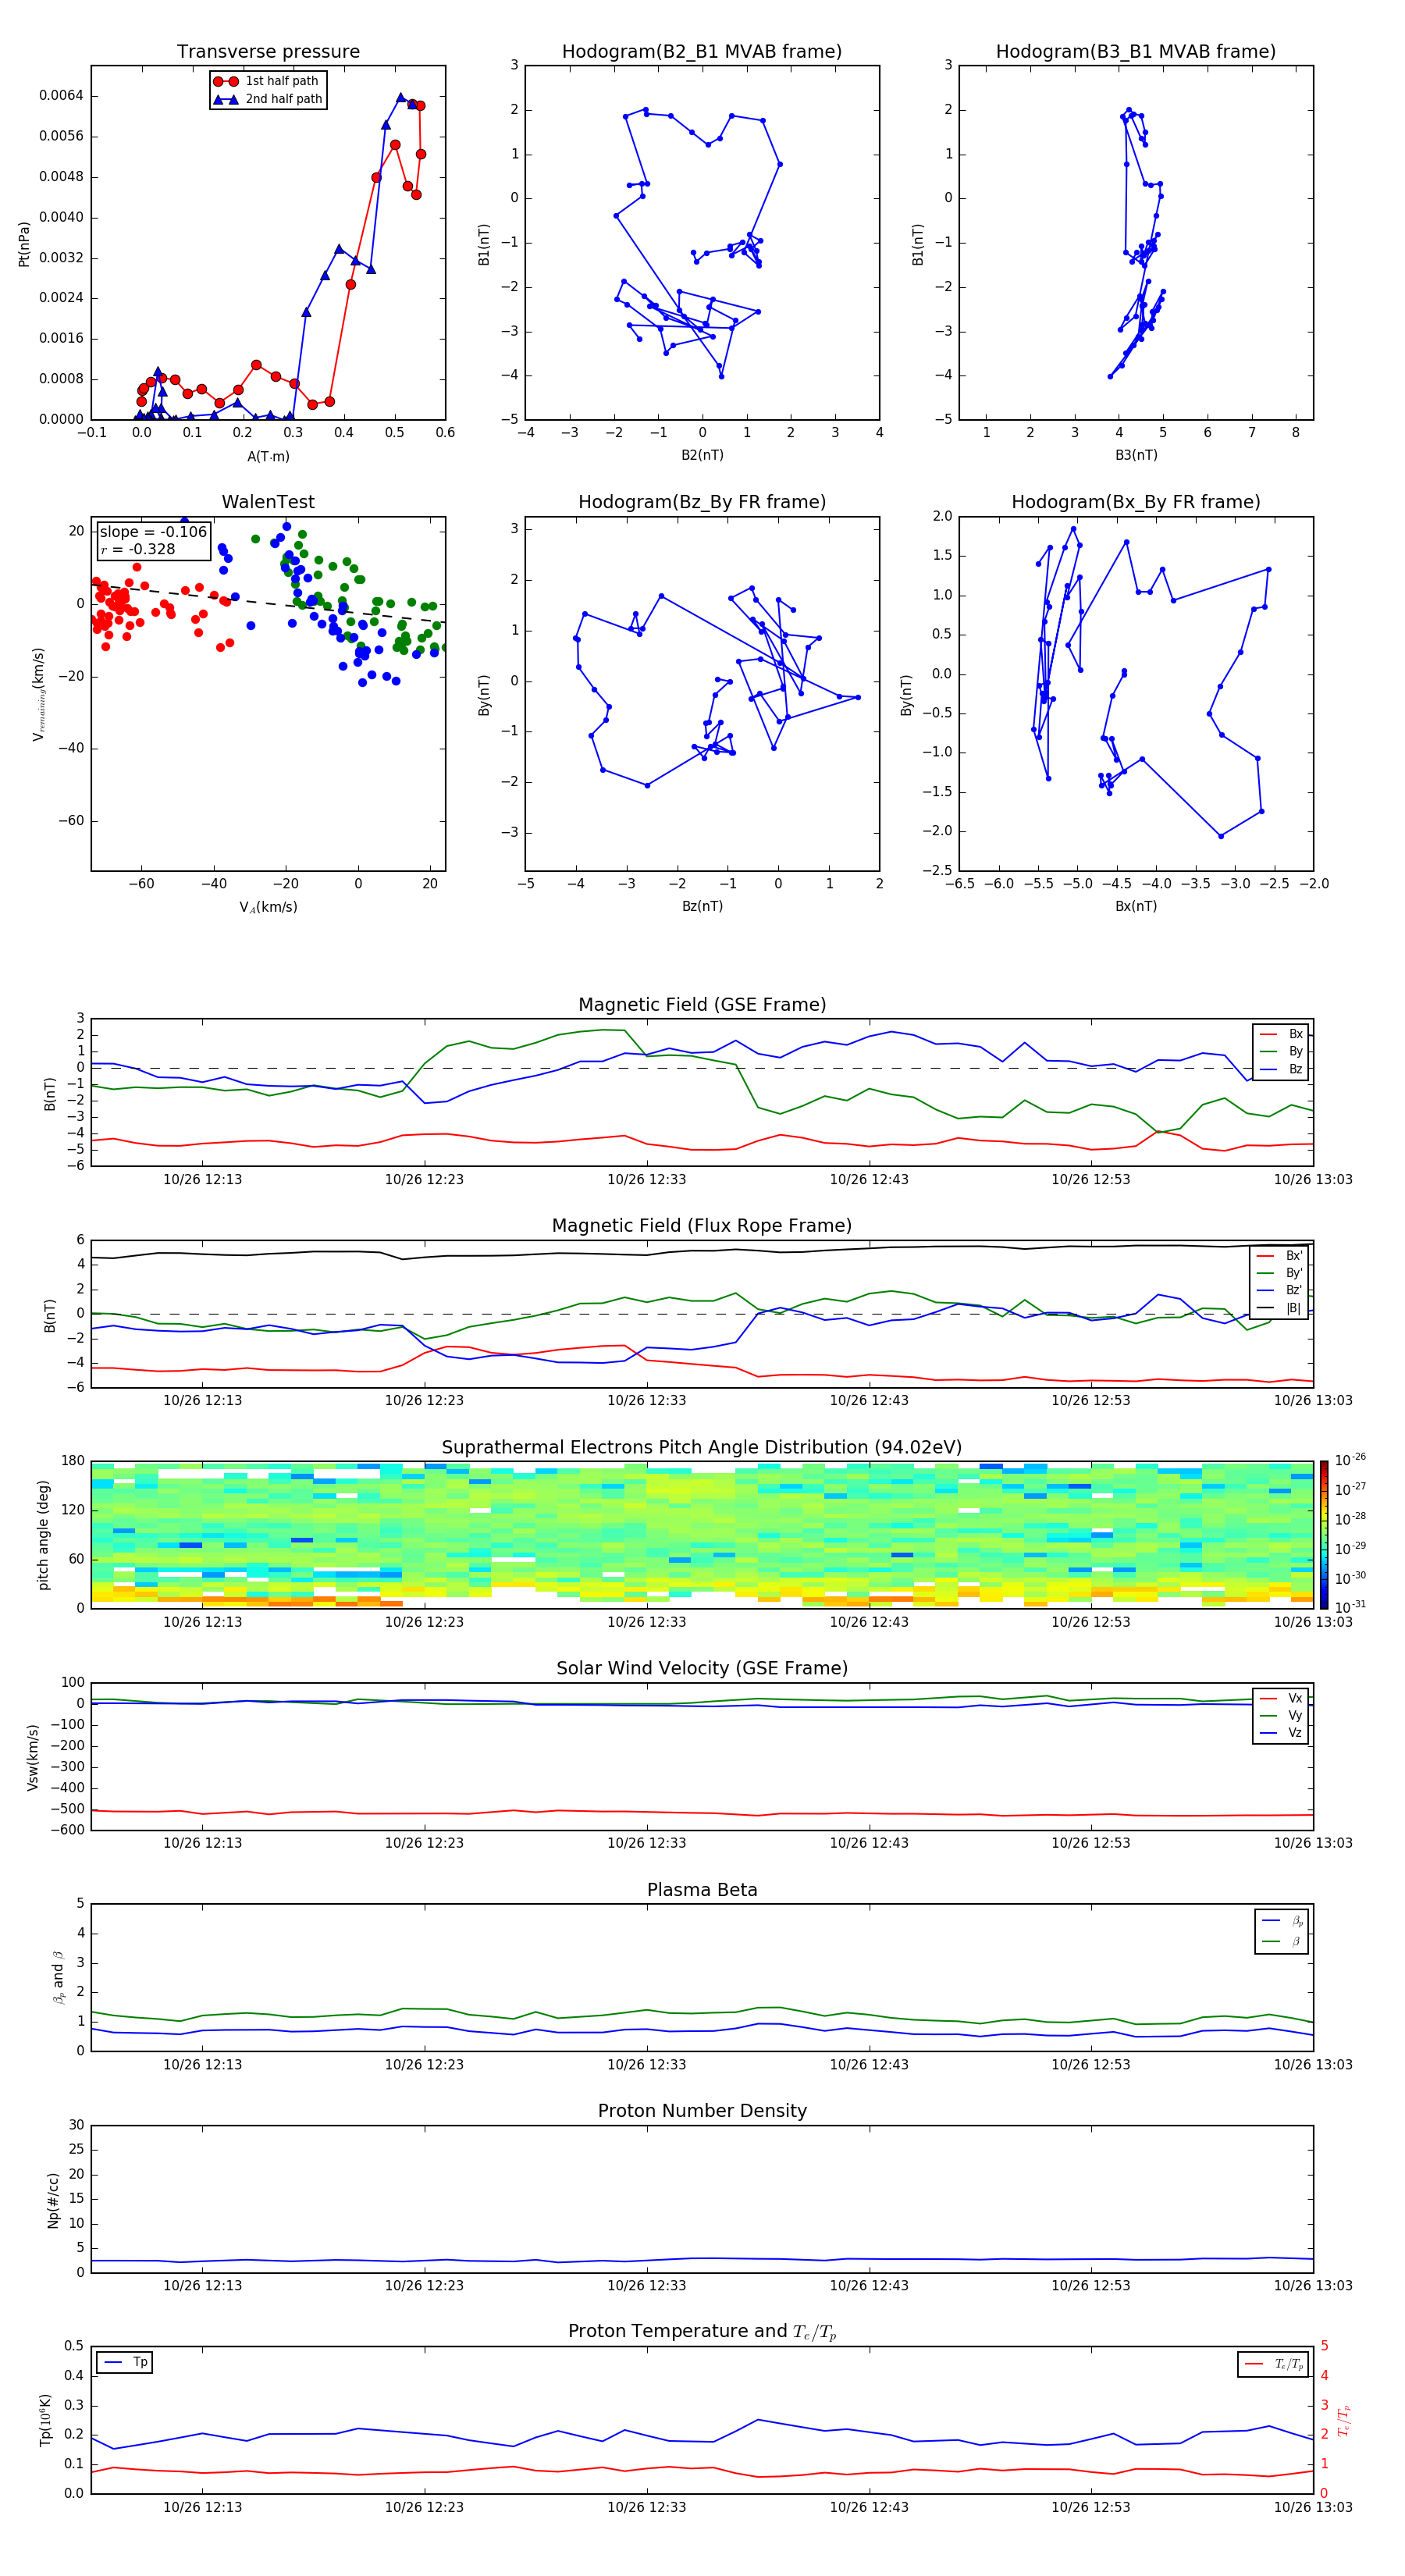Select "|B|" in the Flux Rope legend

pyautogui.click(x=1280, y=1308)
